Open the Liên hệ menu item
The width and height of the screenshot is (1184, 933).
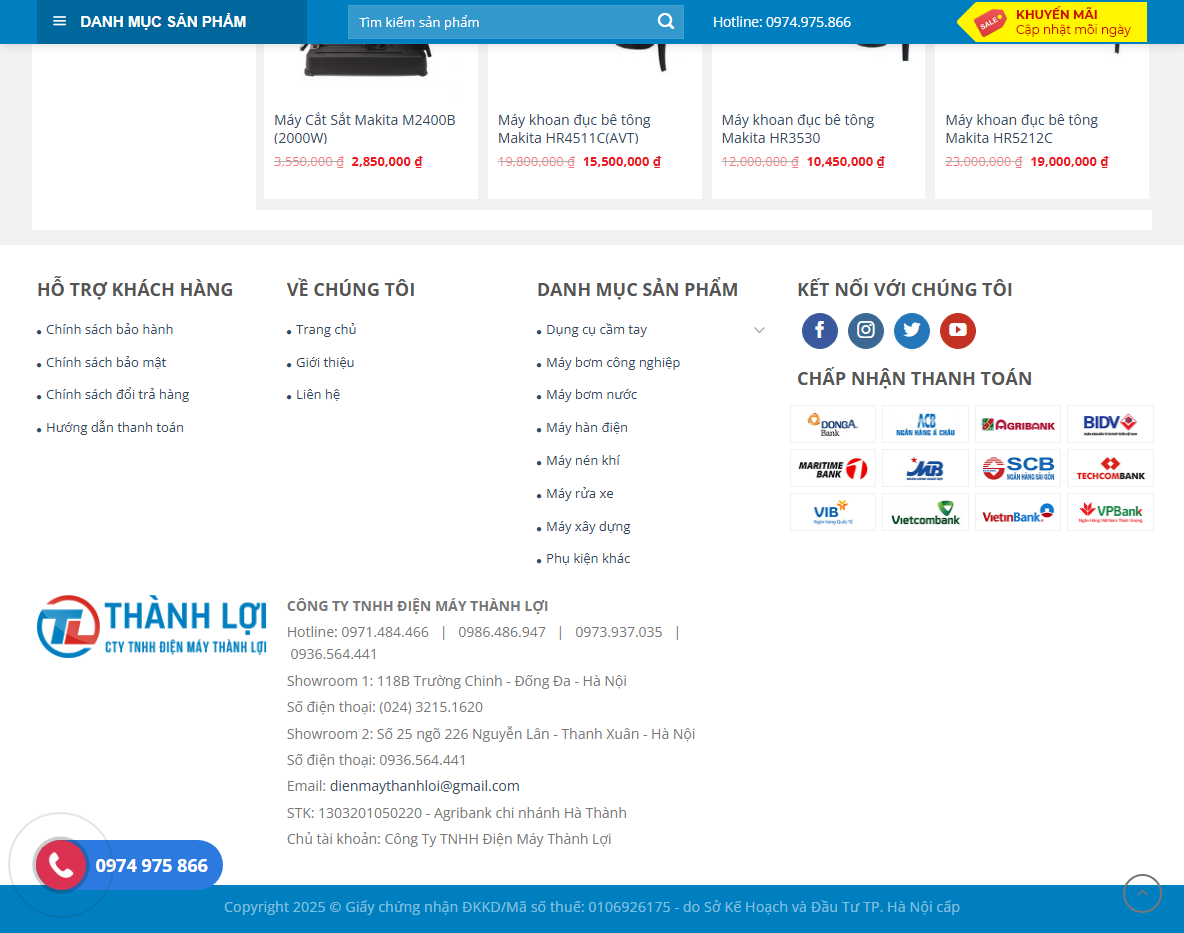pyautogui.click(x=316, y=394)
